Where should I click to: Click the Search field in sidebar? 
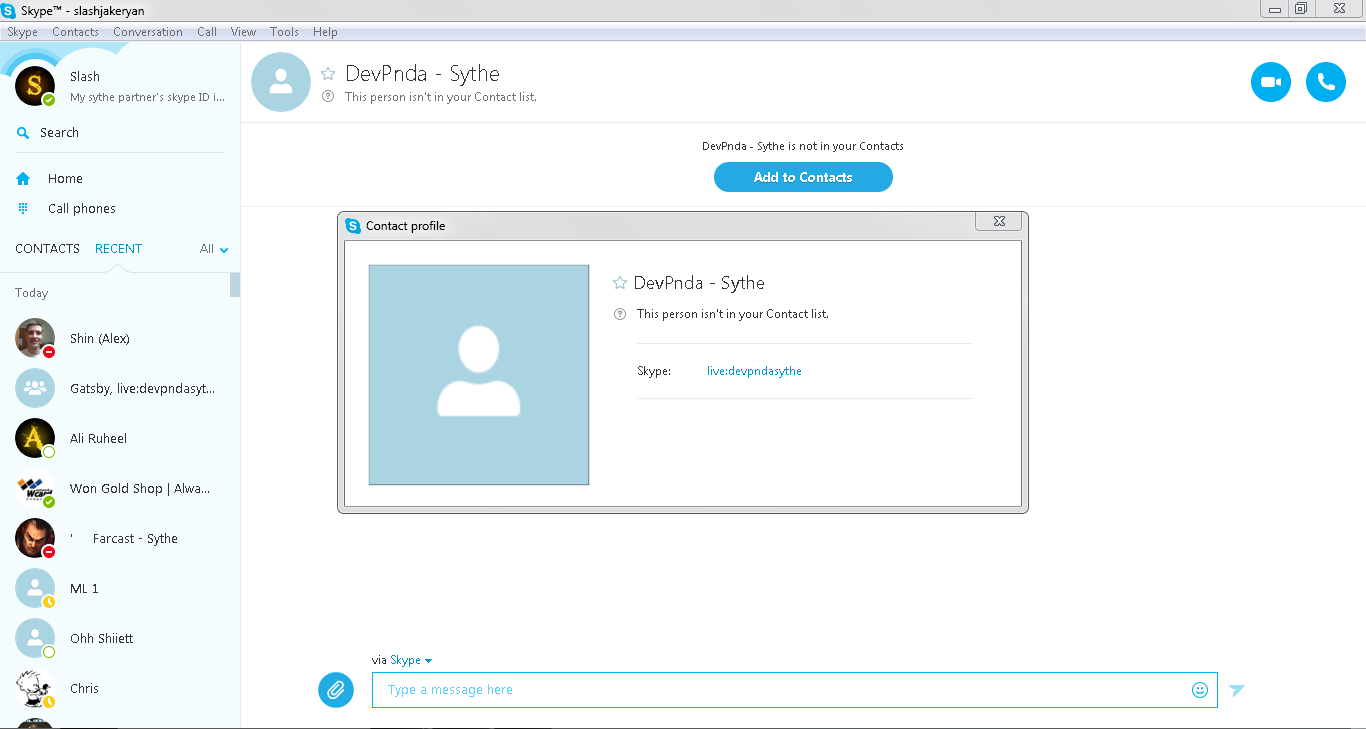pyautogui.click(x=120, y=133)
